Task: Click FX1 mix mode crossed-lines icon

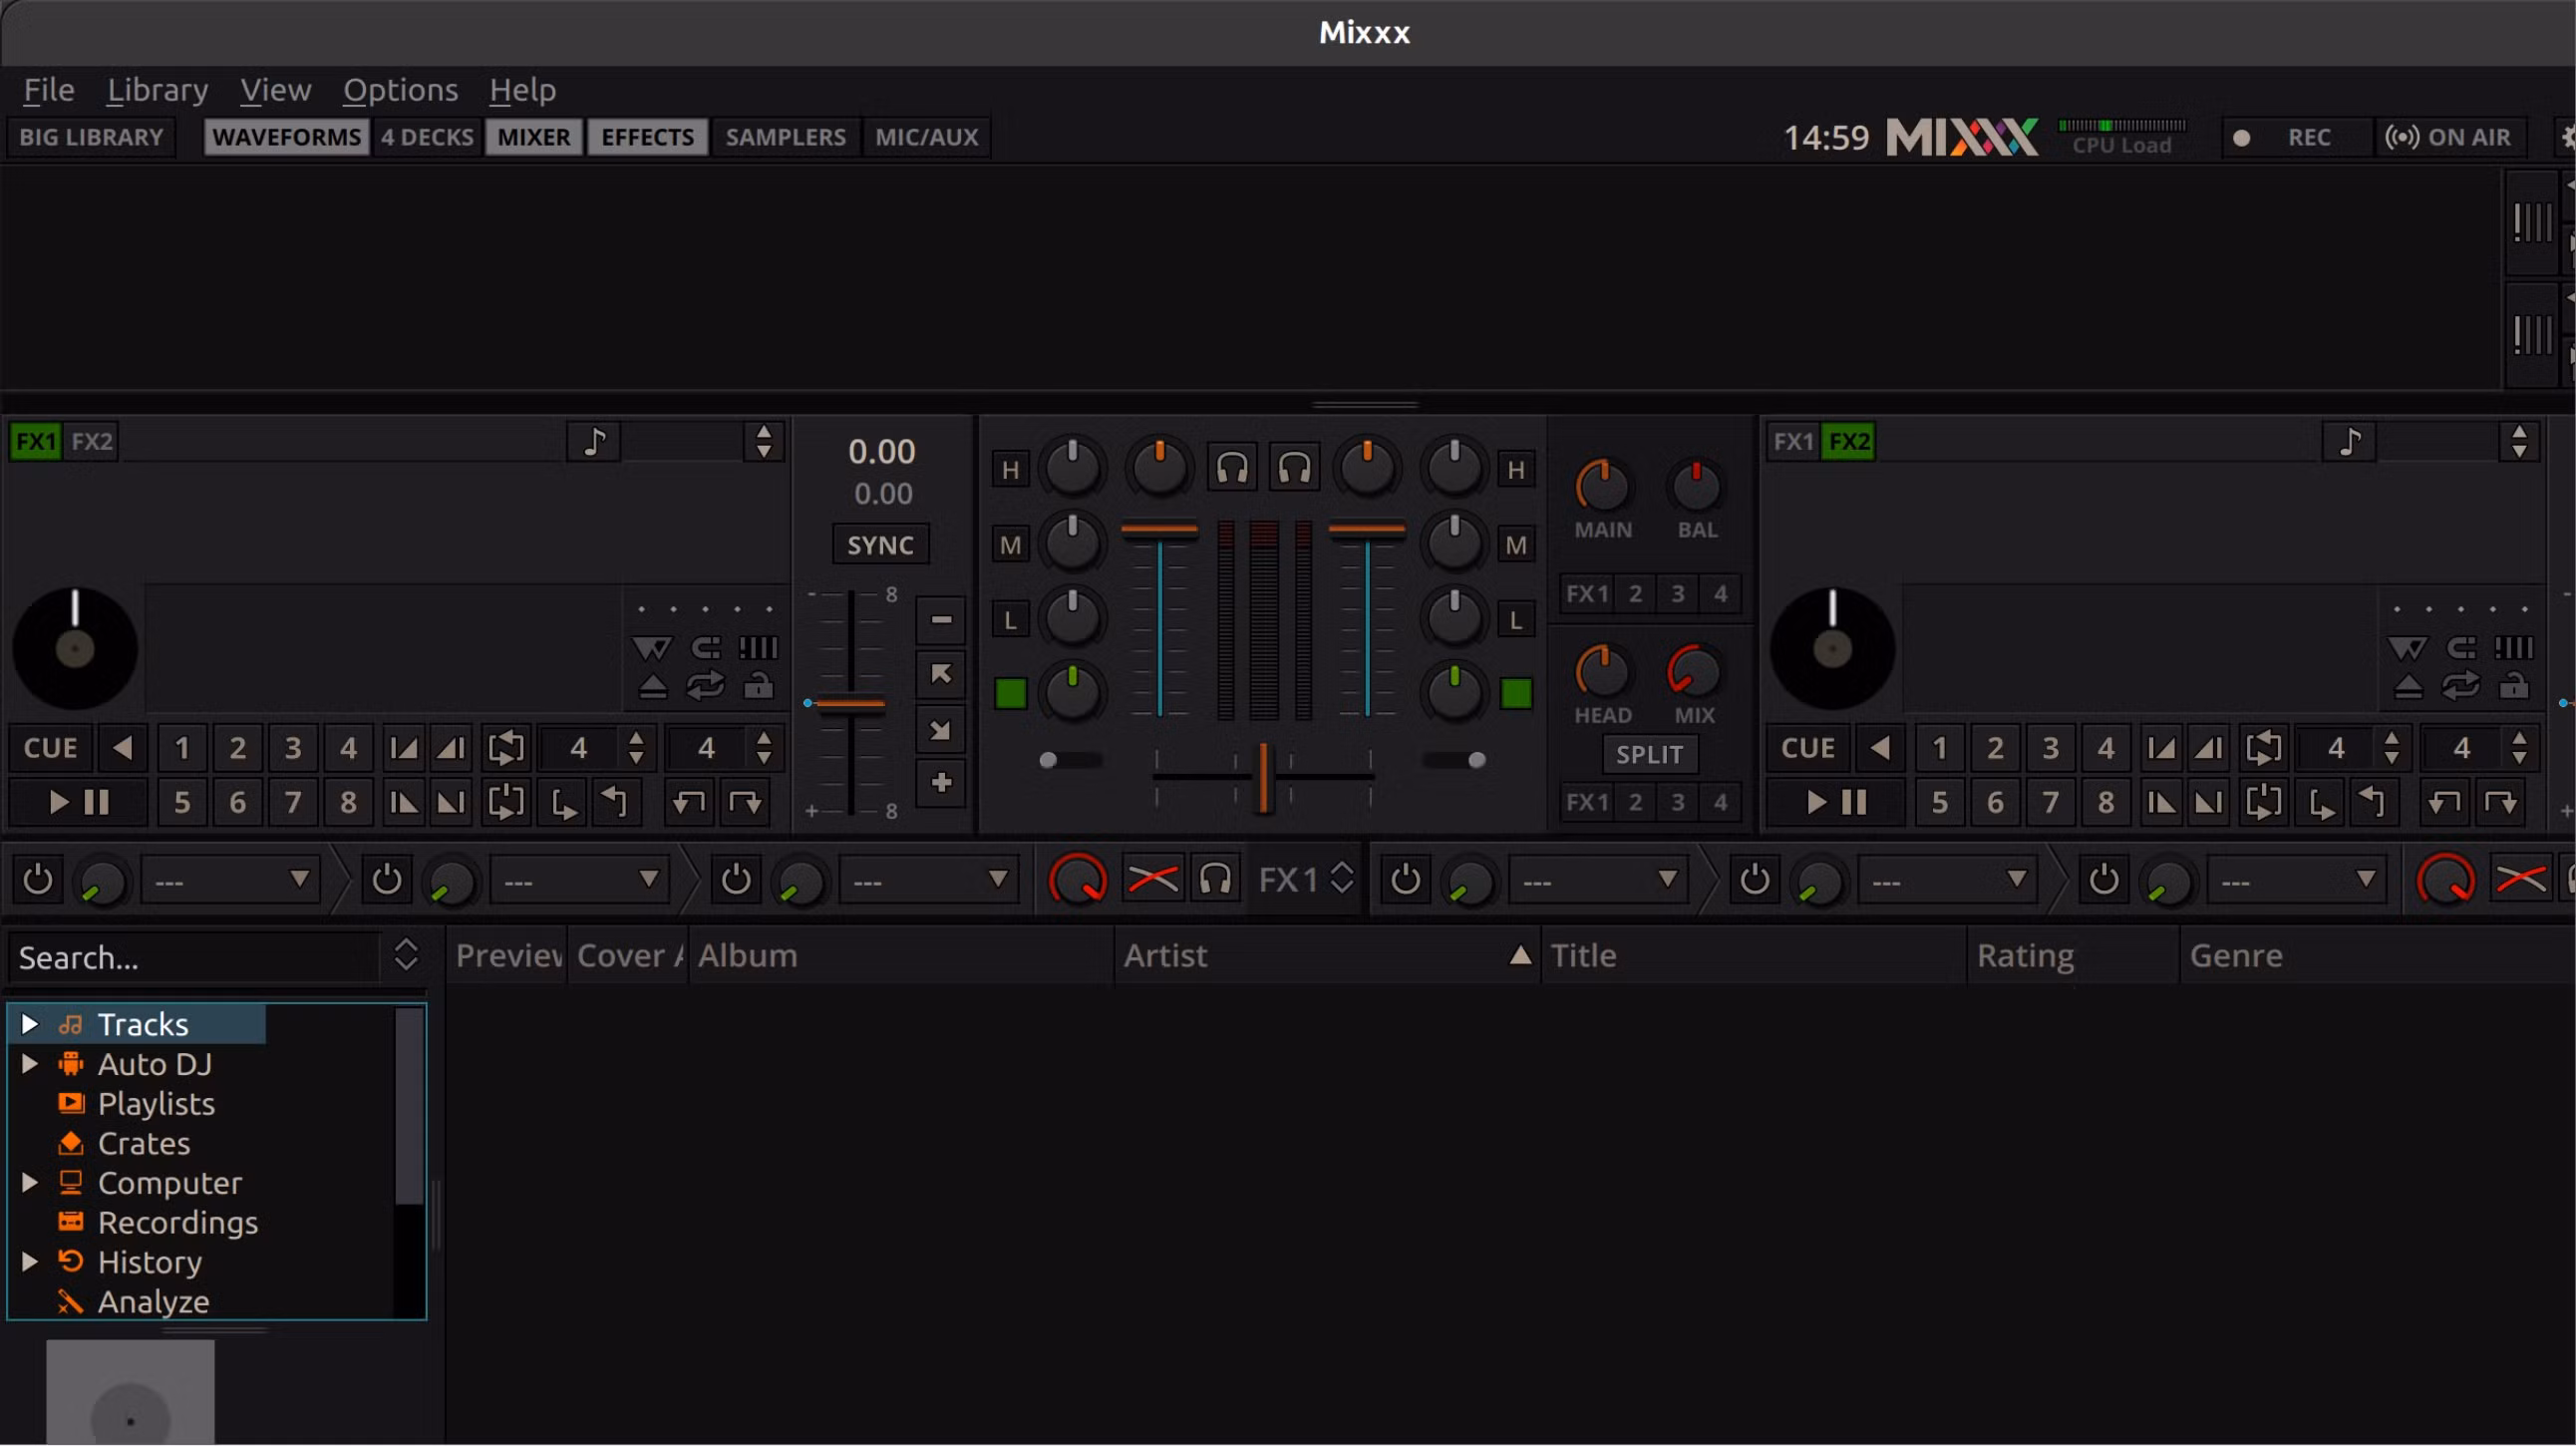Action: (x=1153, y=879)
